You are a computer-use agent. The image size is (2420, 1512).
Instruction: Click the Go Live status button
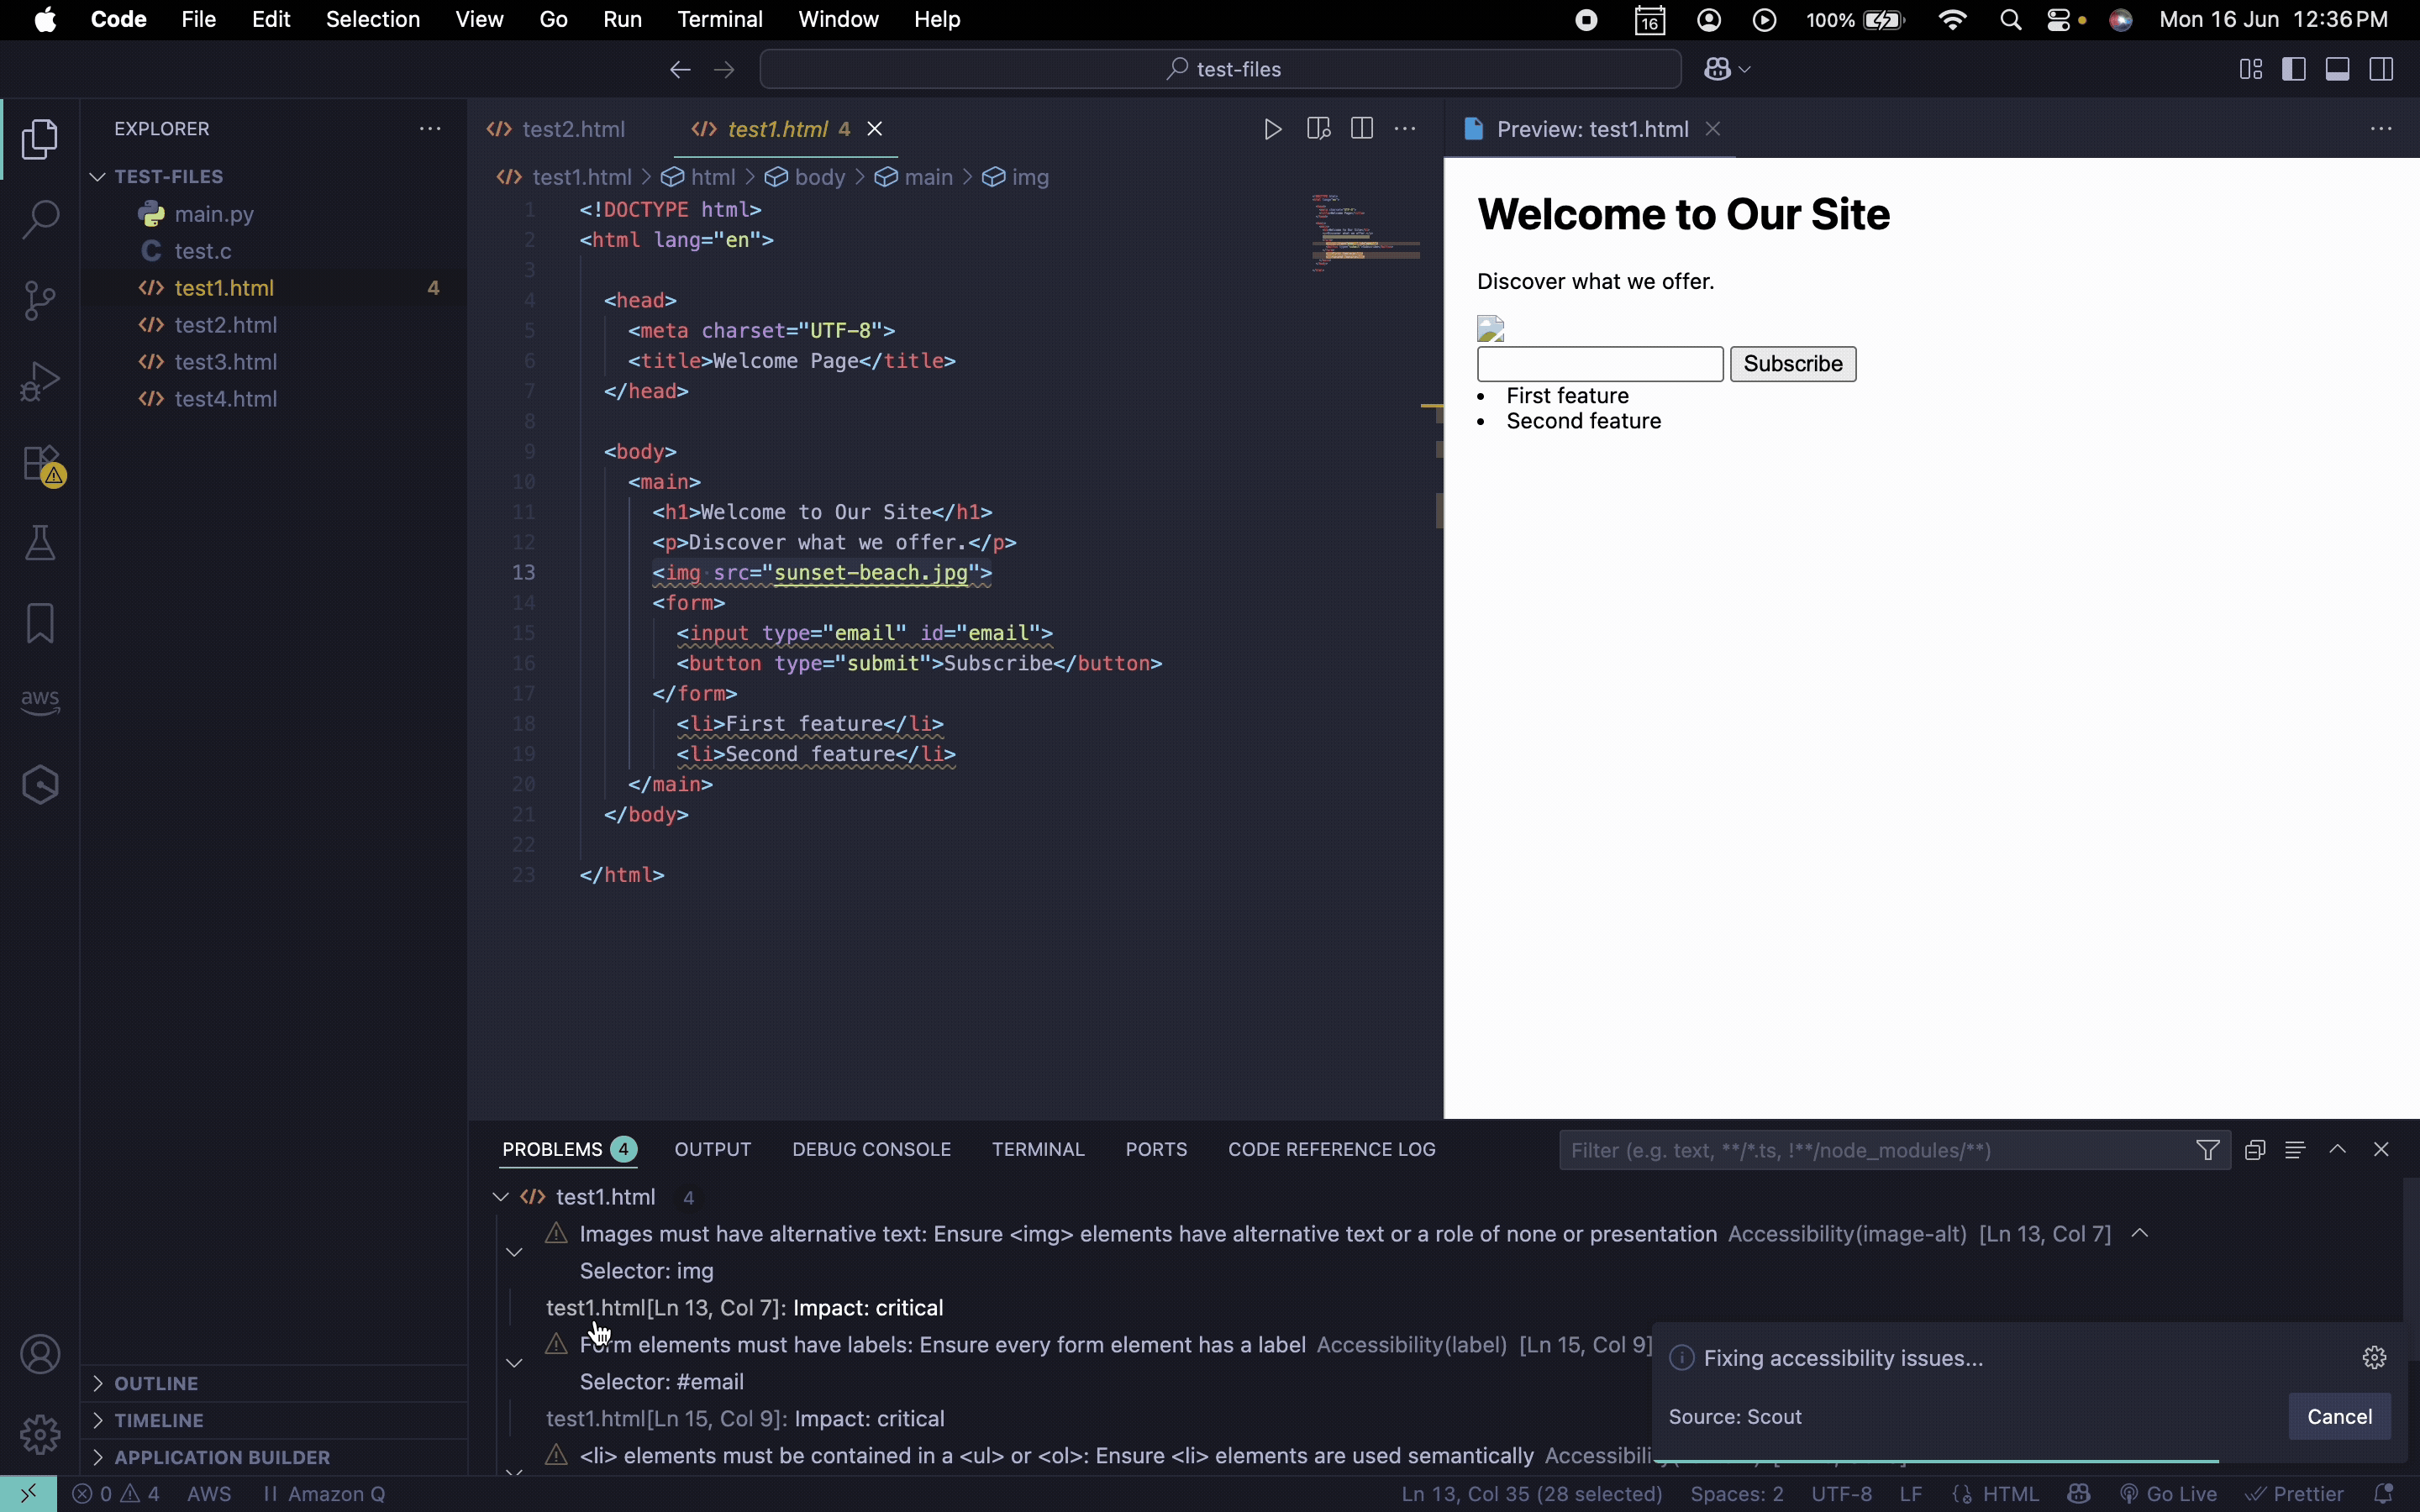tap(2169, 1494)
